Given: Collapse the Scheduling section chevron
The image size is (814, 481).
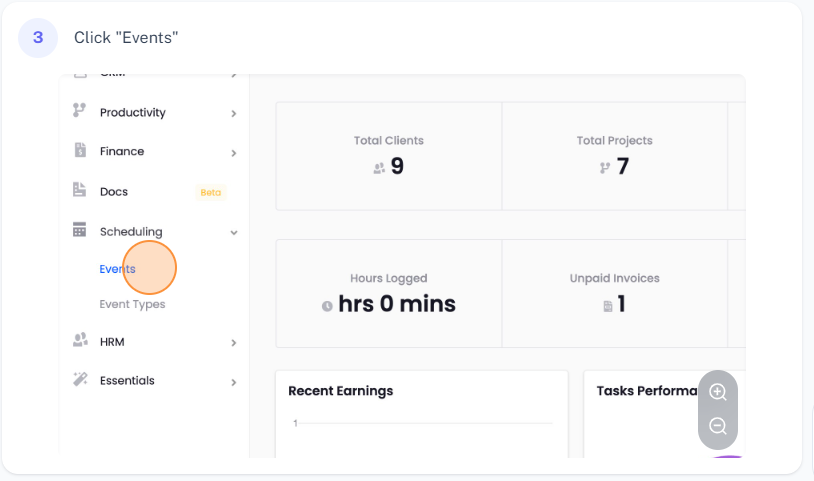Looking at the screenshot, I should coord(234,233).
